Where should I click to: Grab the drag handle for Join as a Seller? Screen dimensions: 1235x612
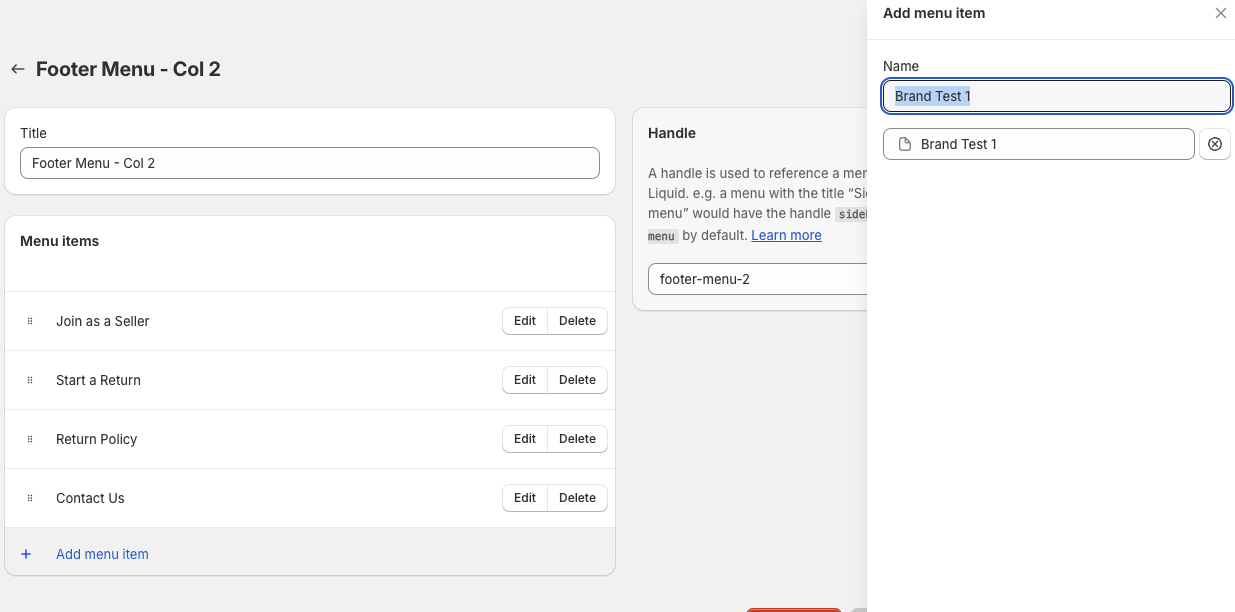[30, 321]
